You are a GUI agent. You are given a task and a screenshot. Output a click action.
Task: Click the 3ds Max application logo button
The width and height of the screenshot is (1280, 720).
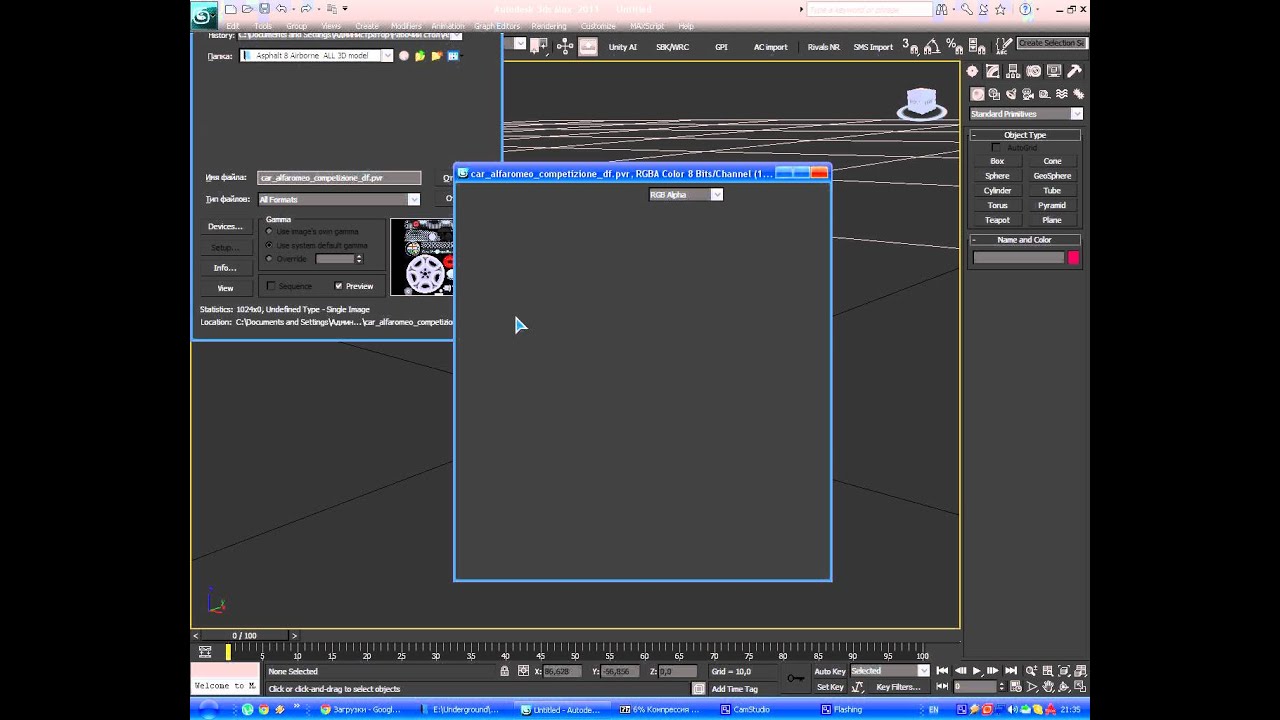[x=204, y=14]
